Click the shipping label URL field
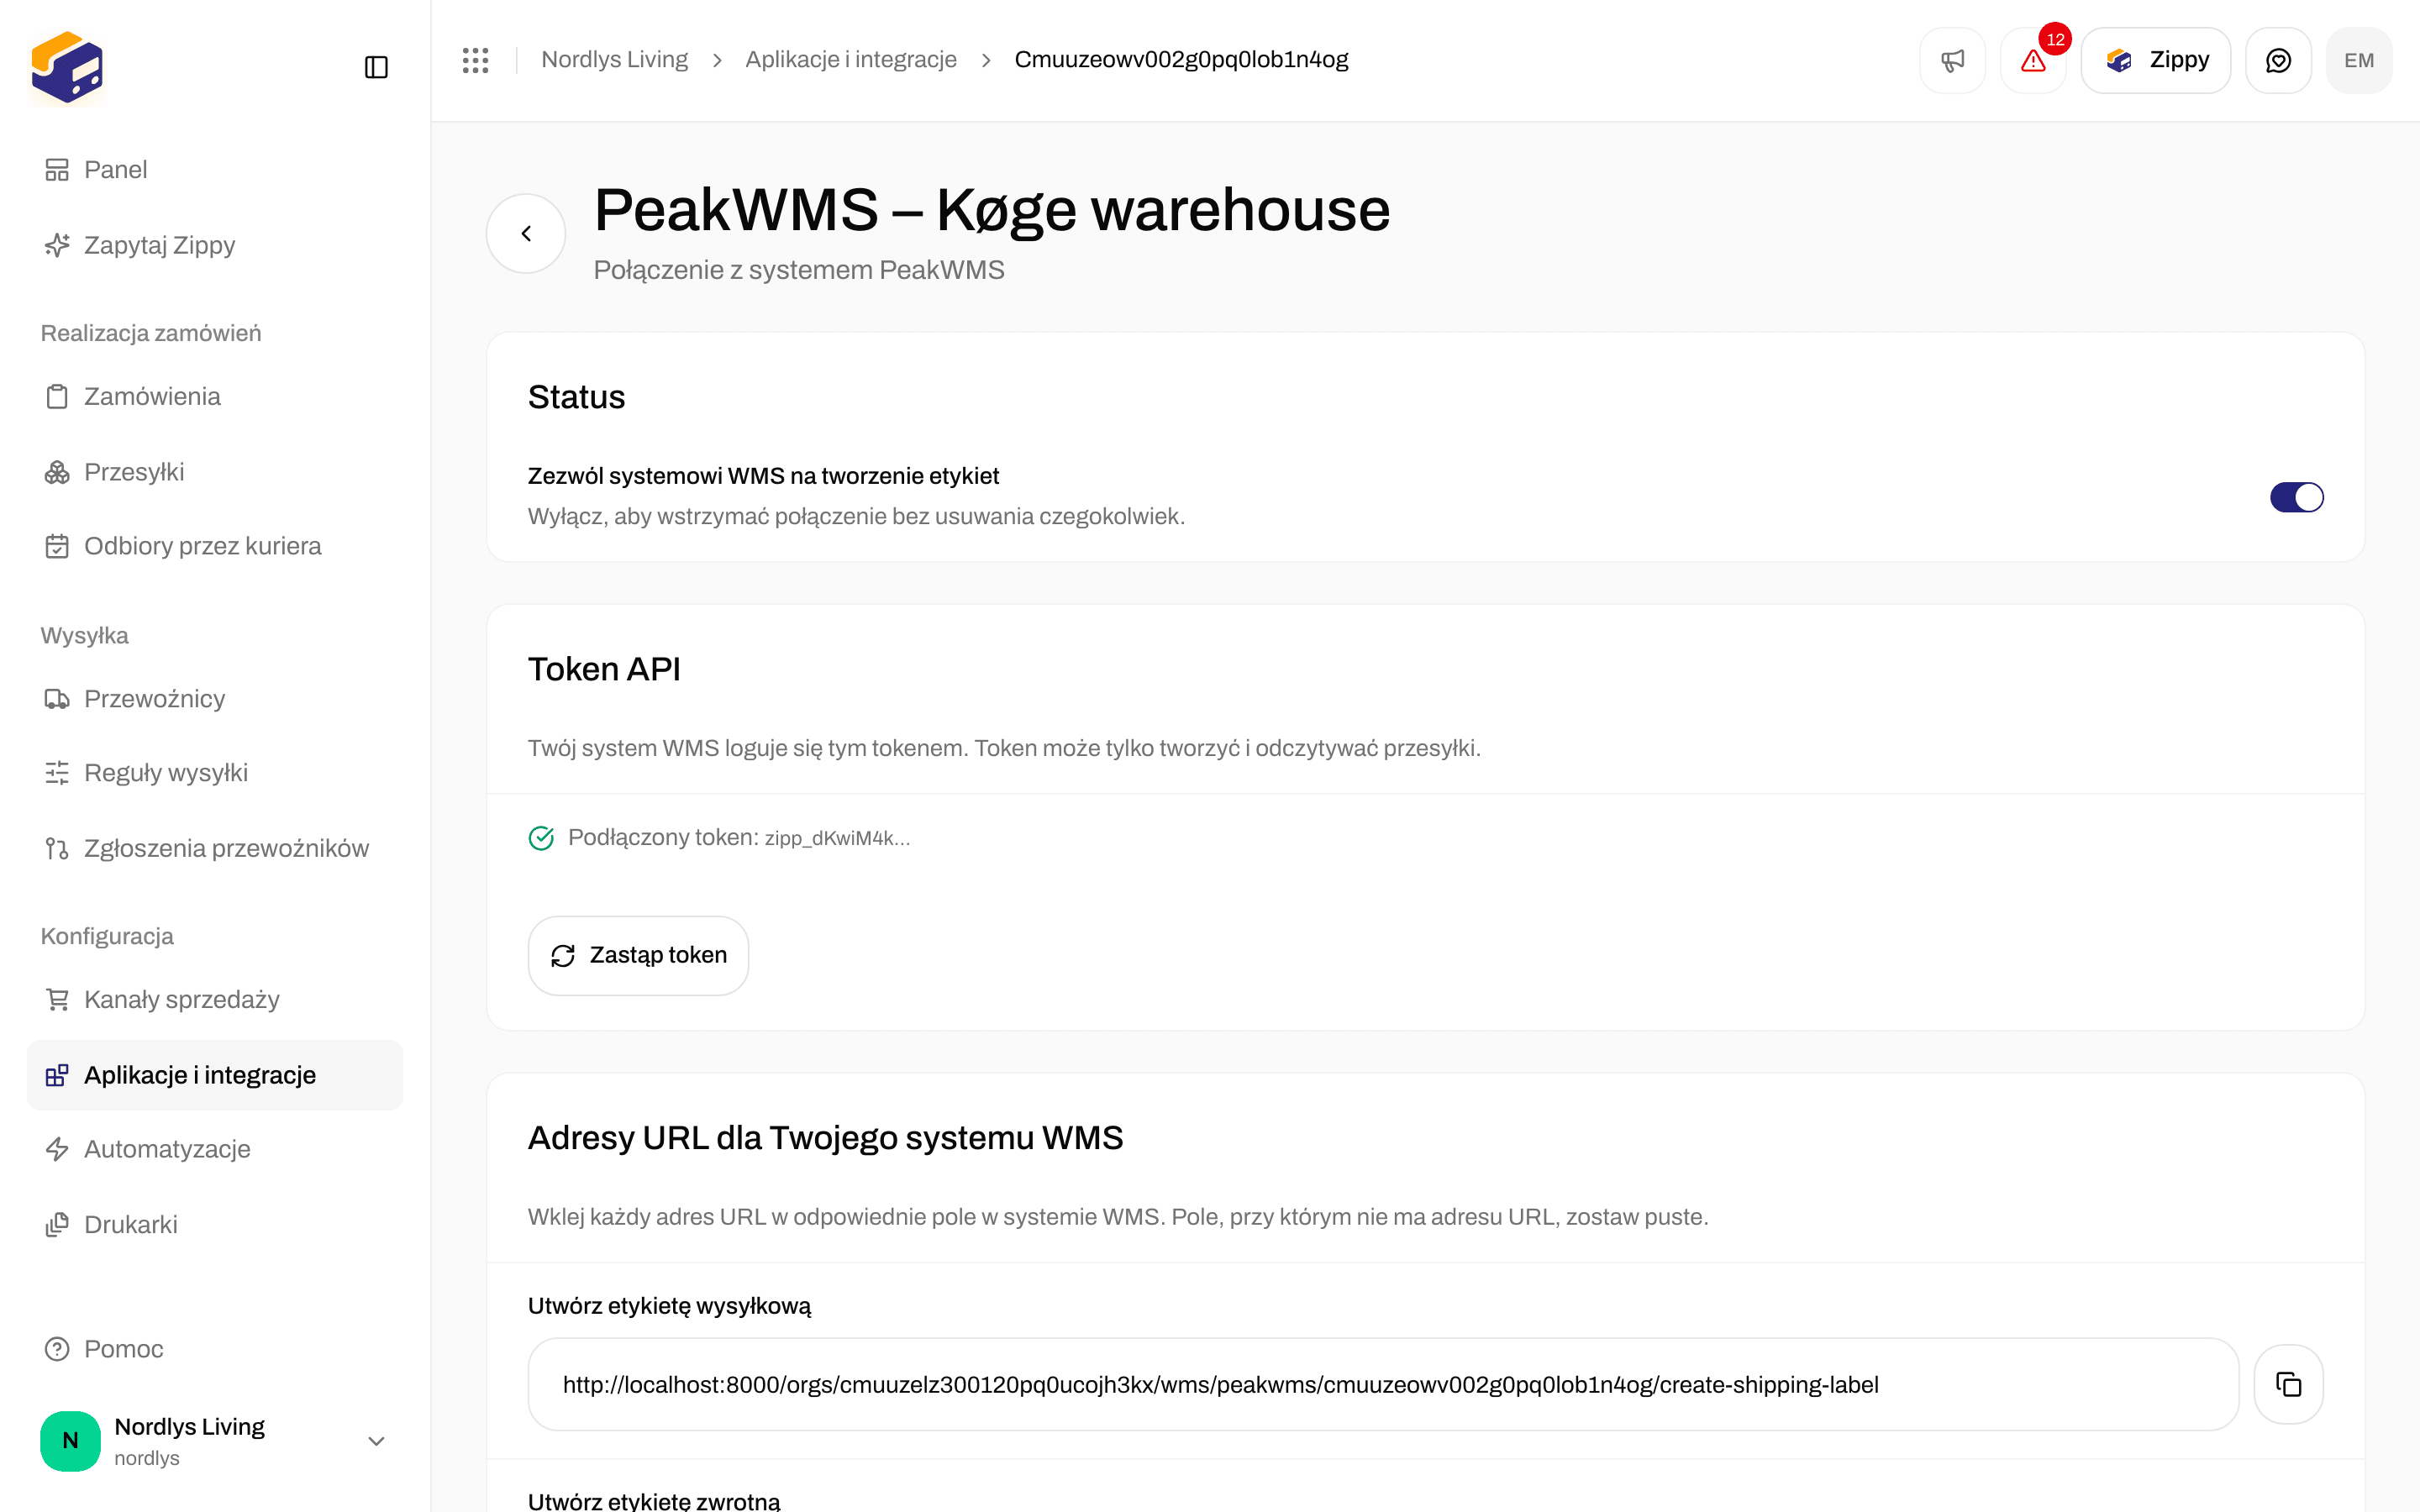2420x1512 pixels. 1382,1384
